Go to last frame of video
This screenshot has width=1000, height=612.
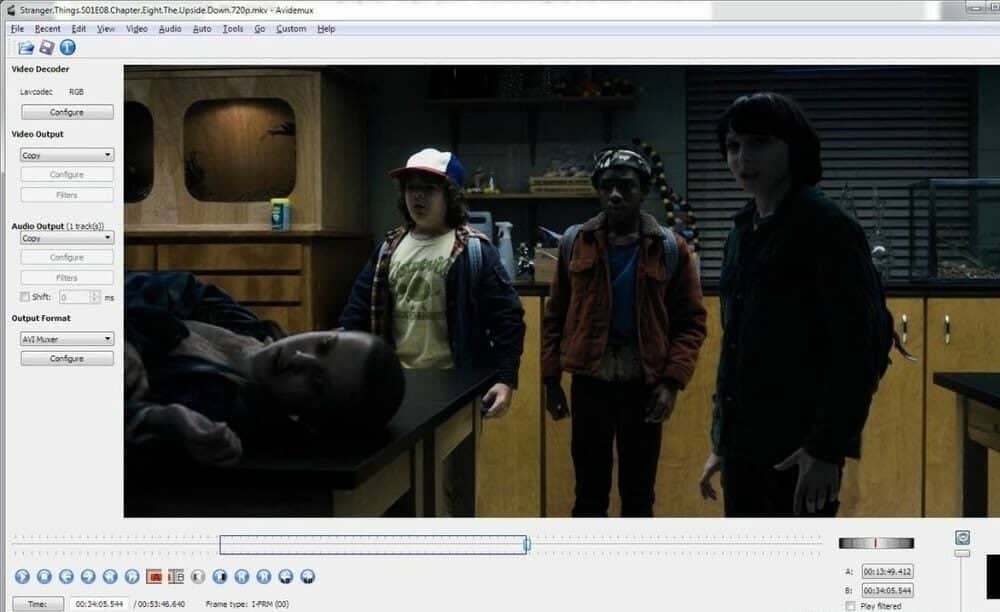pos(263,576)
